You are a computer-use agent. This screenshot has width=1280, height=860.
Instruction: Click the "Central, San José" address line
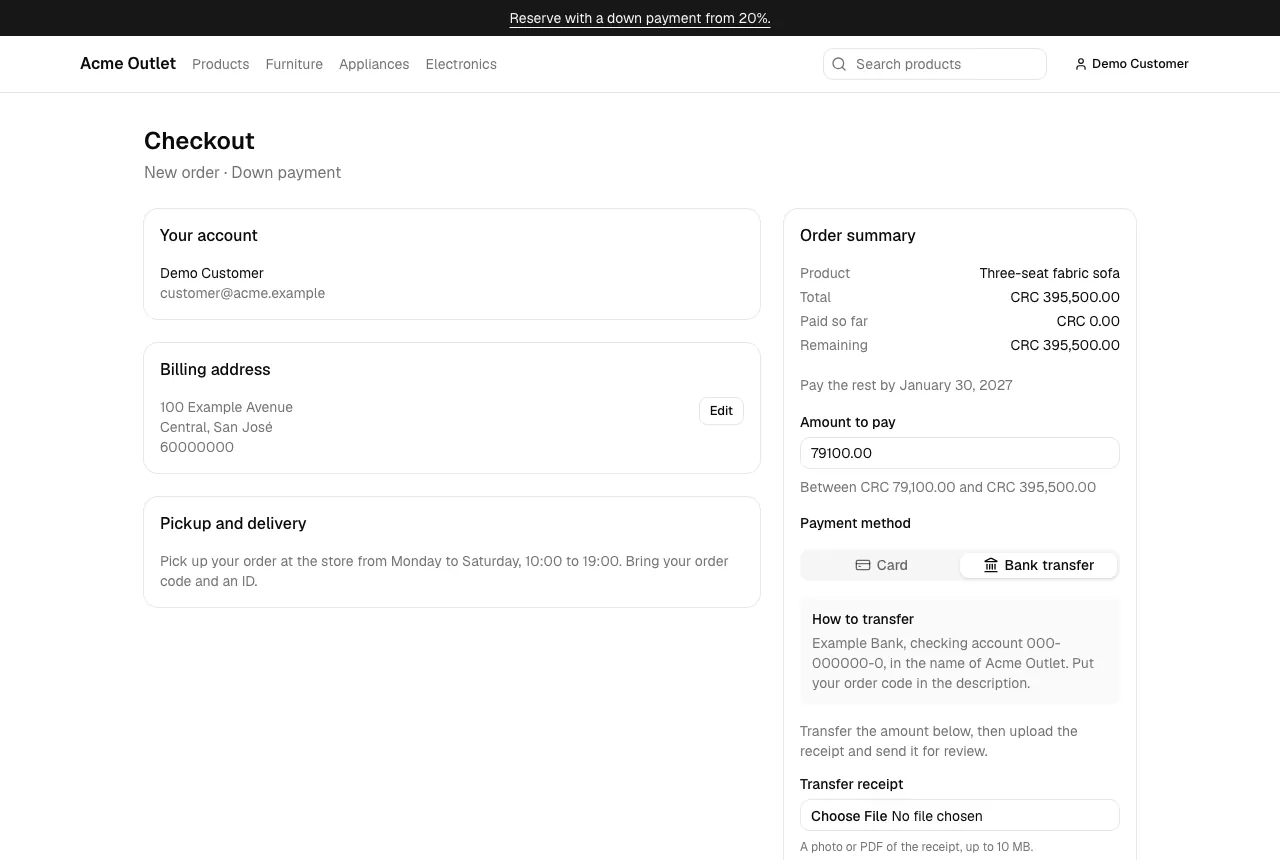coord(216,427)
